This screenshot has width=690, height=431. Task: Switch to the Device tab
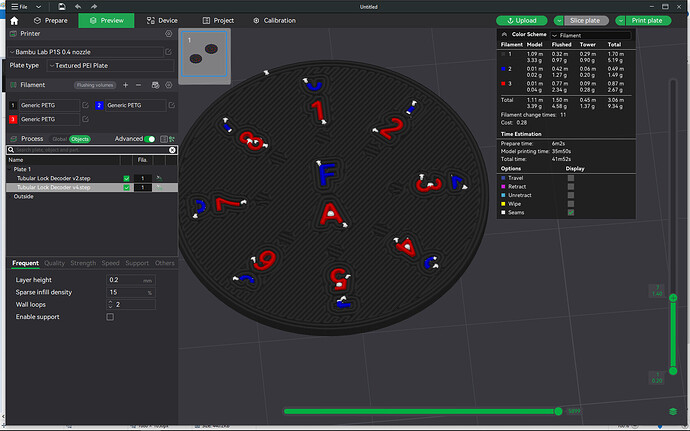pos(162,21)
